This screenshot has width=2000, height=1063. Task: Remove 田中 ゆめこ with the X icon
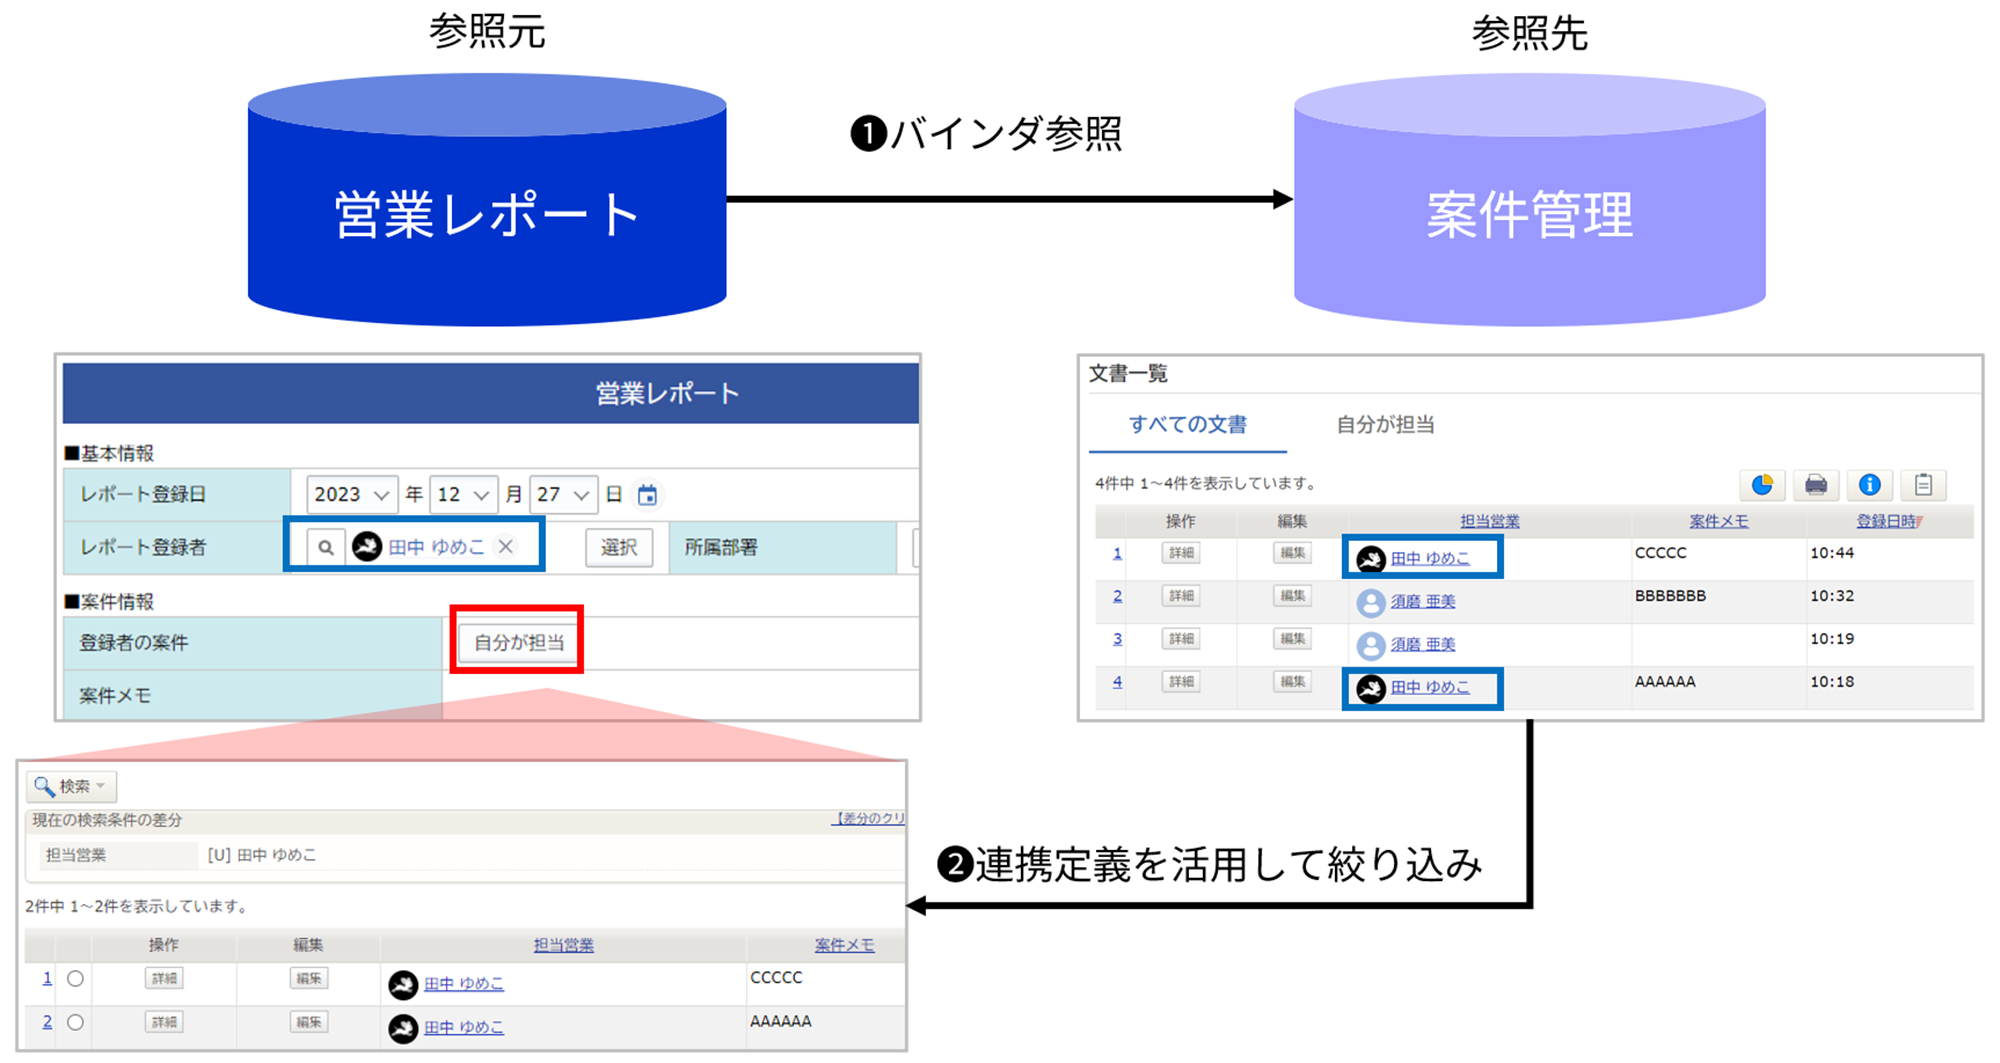pos(506,546)
